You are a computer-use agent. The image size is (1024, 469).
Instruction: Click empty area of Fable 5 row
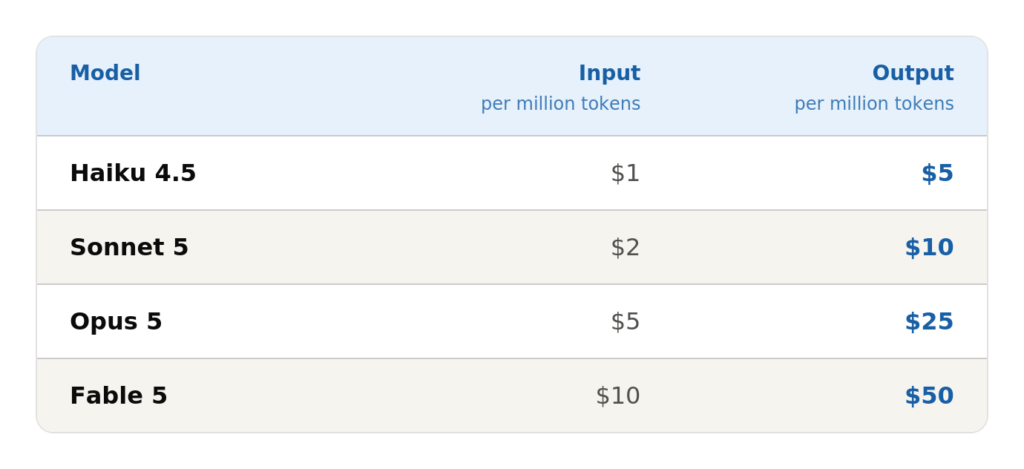tap(385, 396)
